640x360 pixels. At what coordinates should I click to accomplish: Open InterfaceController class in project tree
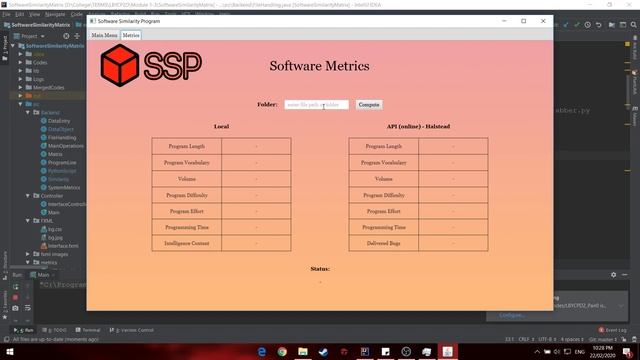click(67, 204)
